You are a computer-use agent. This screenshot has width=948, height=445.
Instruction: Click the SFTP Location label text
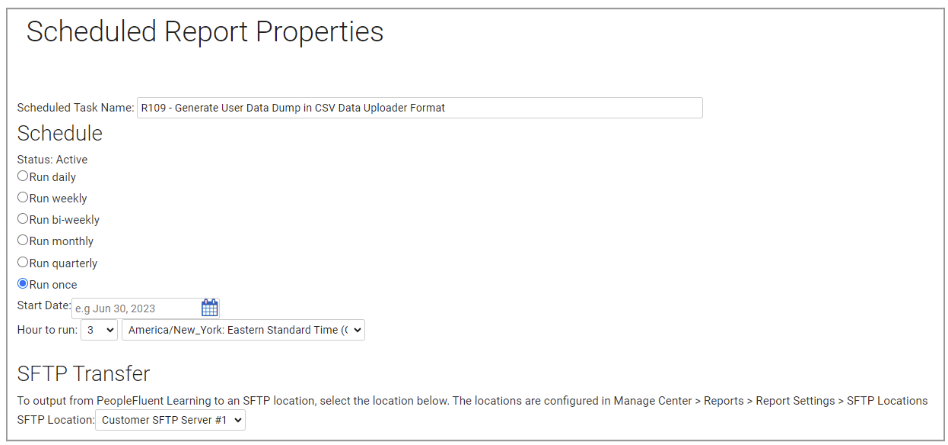(x=56, y=419)
